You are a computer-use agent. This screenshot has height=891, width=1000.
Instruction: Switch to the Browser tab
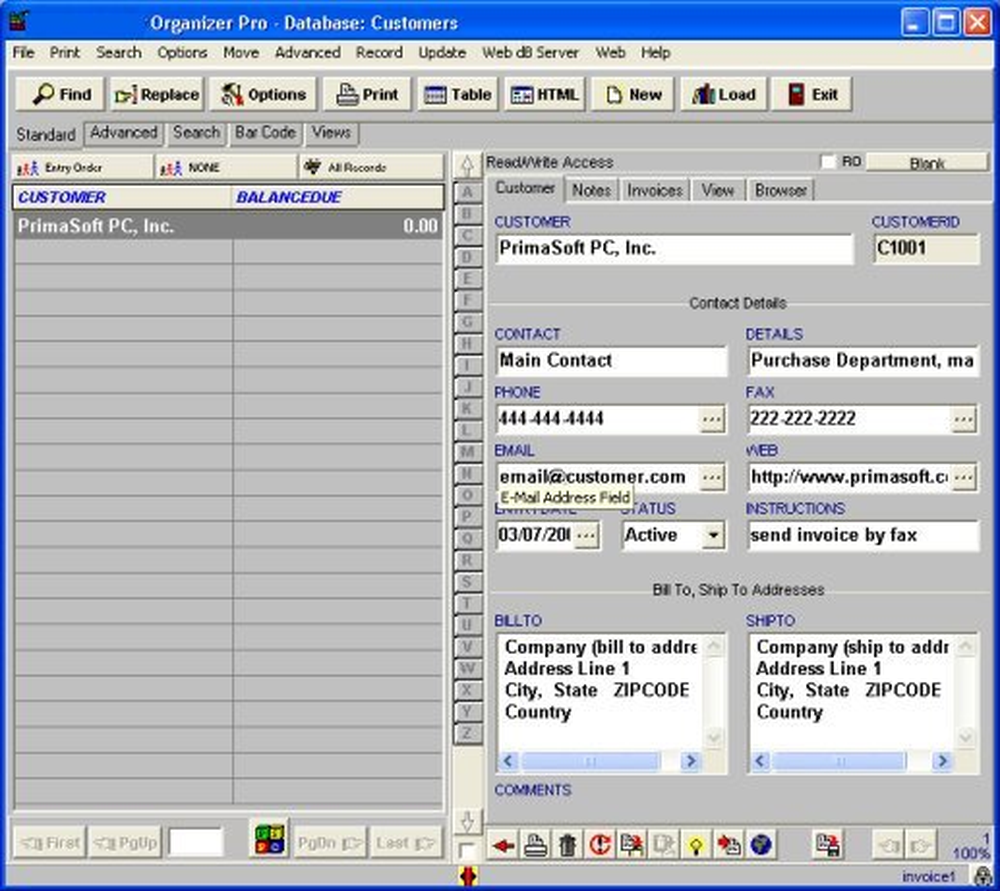781,190
